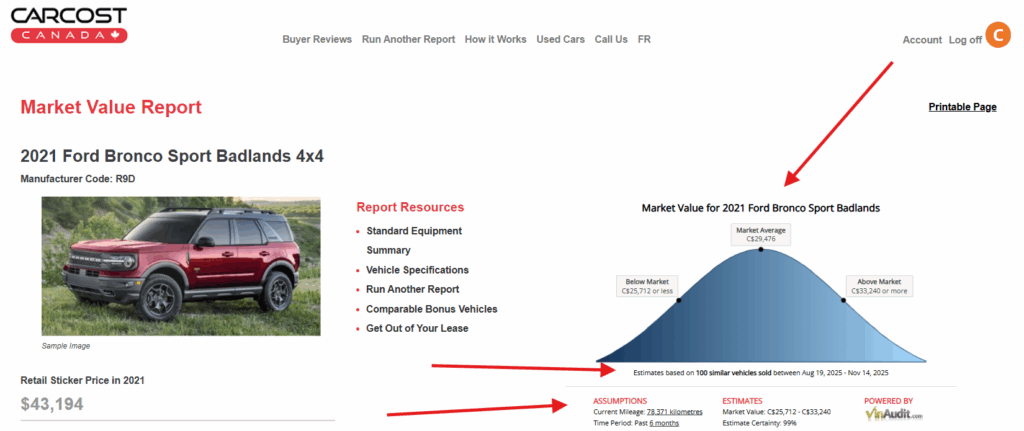Click the Below Market C$25,712 label
The width and height of the screenshot is (1024, 431).
648,286
